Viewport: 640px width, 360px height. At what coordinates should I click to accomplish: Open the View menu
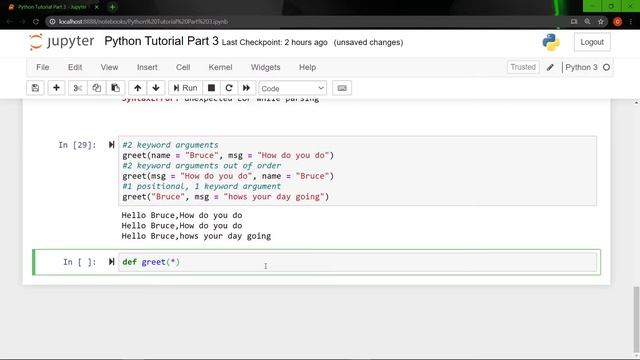pos(109,67)
